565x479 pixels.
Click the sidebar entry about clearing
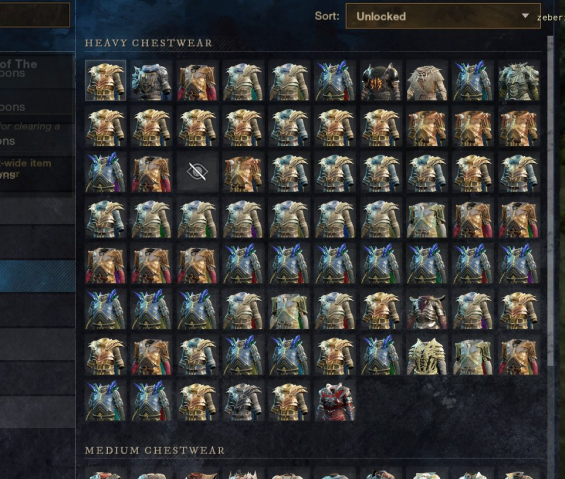(37, 134)
